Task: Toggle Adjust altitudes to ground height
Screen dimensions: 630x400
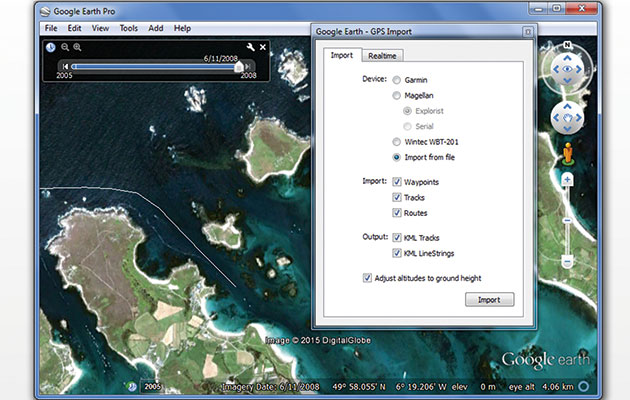Action: 367,278
